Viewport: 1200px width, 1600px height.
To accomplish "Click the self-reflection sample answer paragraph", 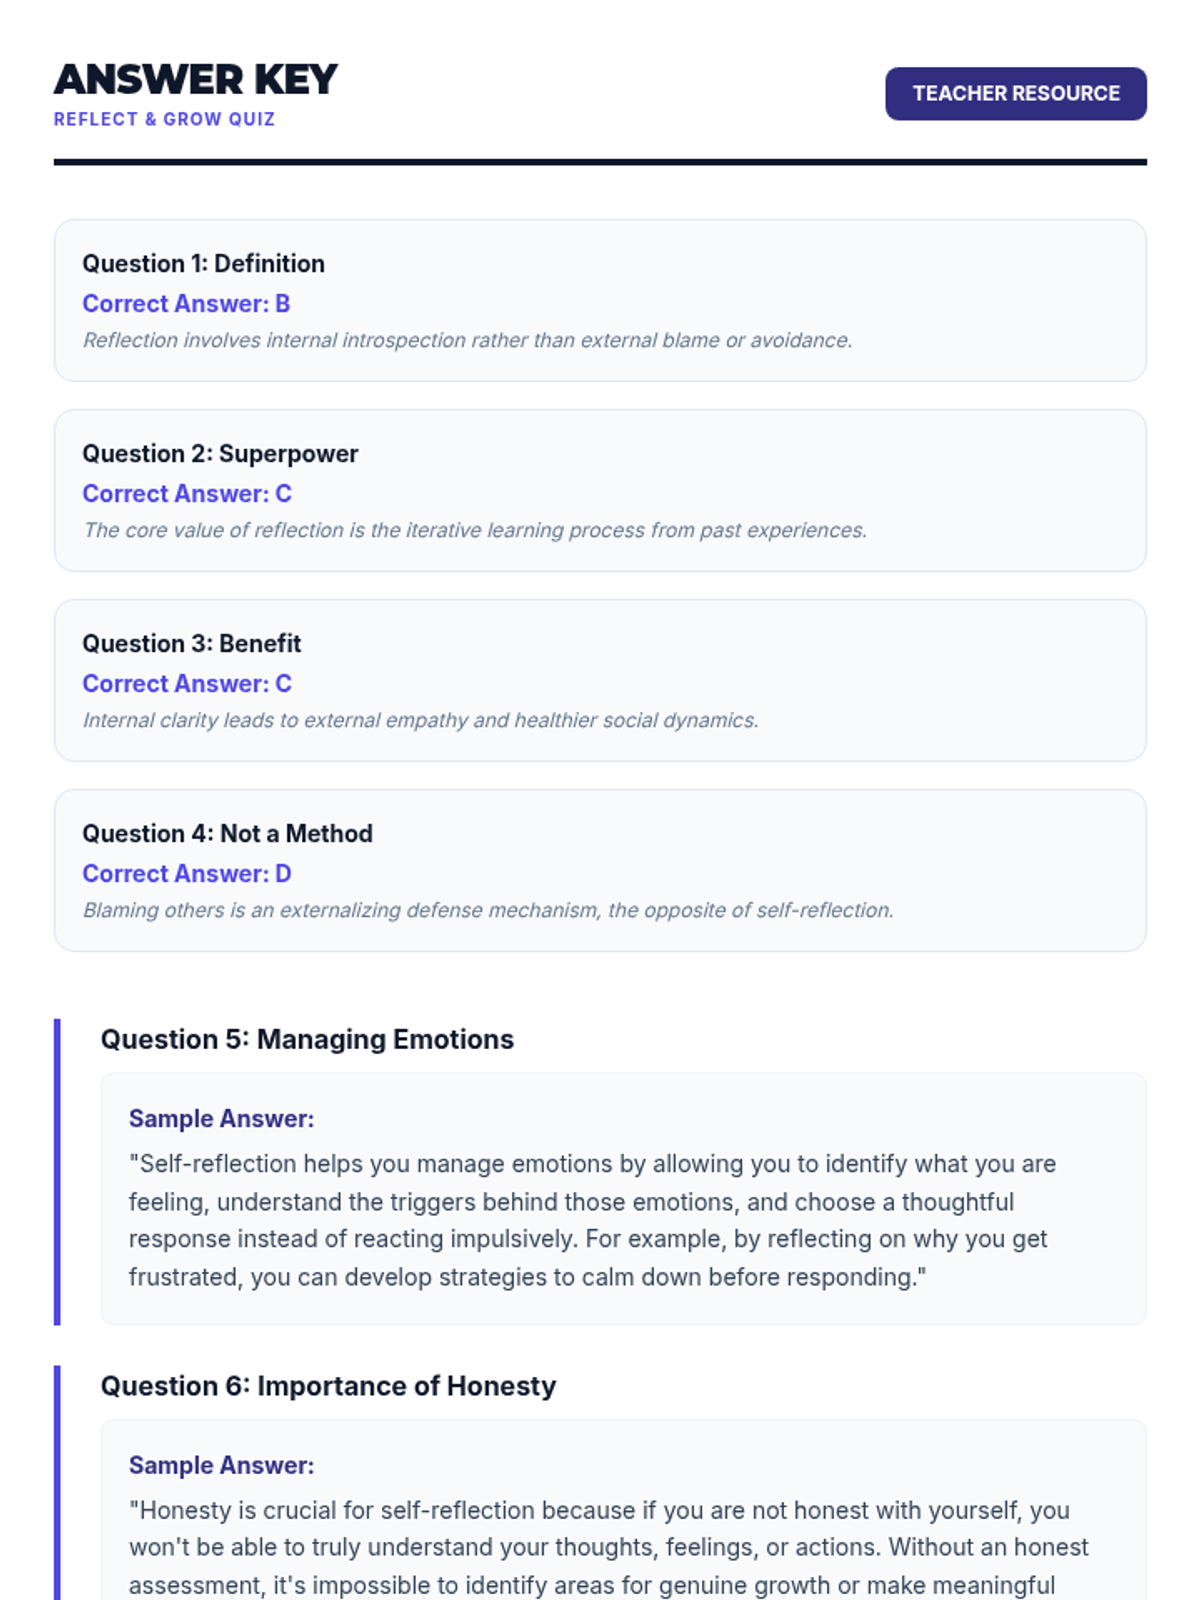I will 592,1220.
